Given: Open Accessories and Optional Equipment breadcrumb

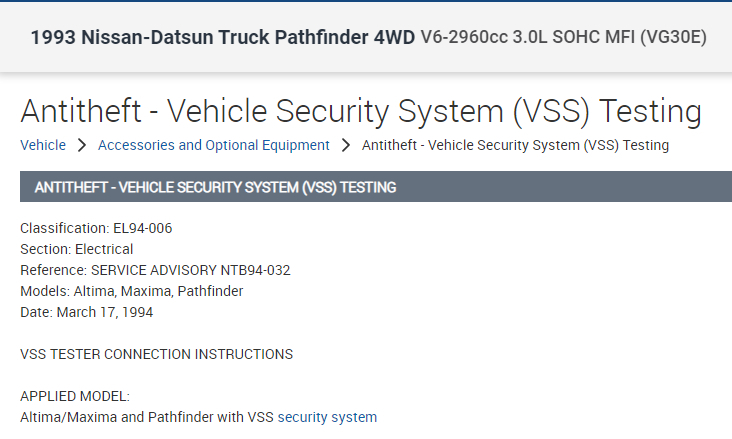Looking at the screenshot, I should tap(213, 145).
